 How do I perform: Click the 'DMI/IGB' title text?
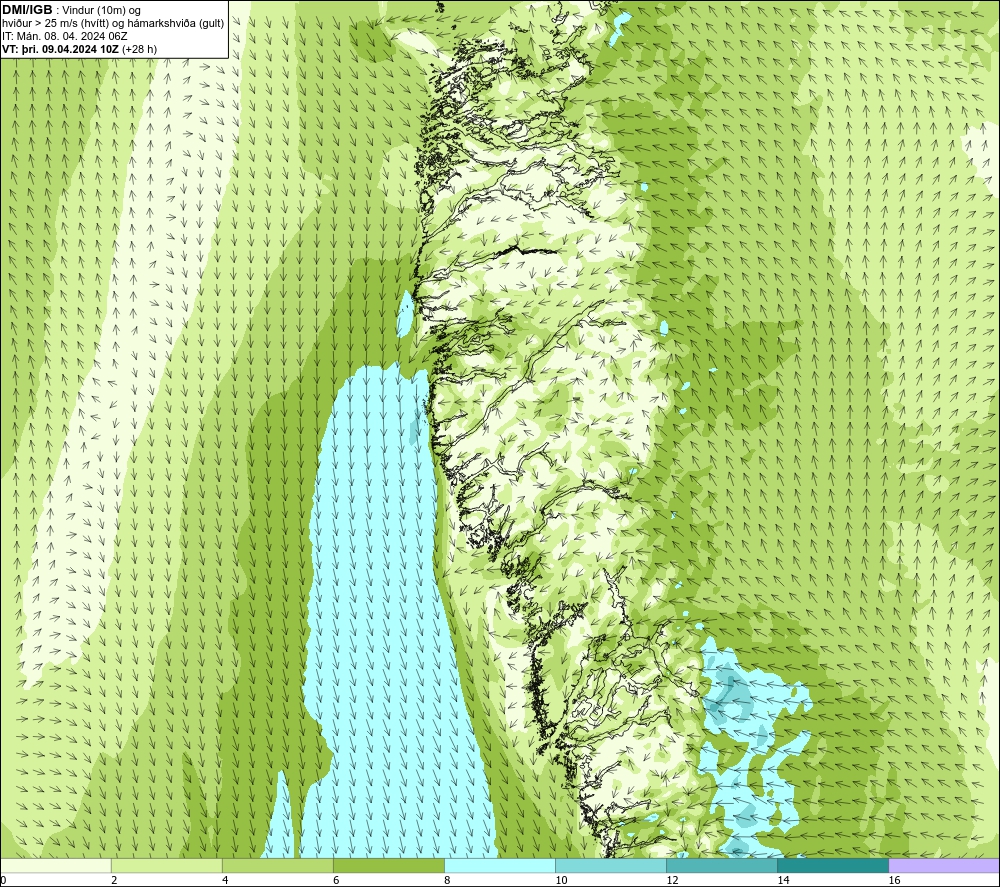coord(27,10)
